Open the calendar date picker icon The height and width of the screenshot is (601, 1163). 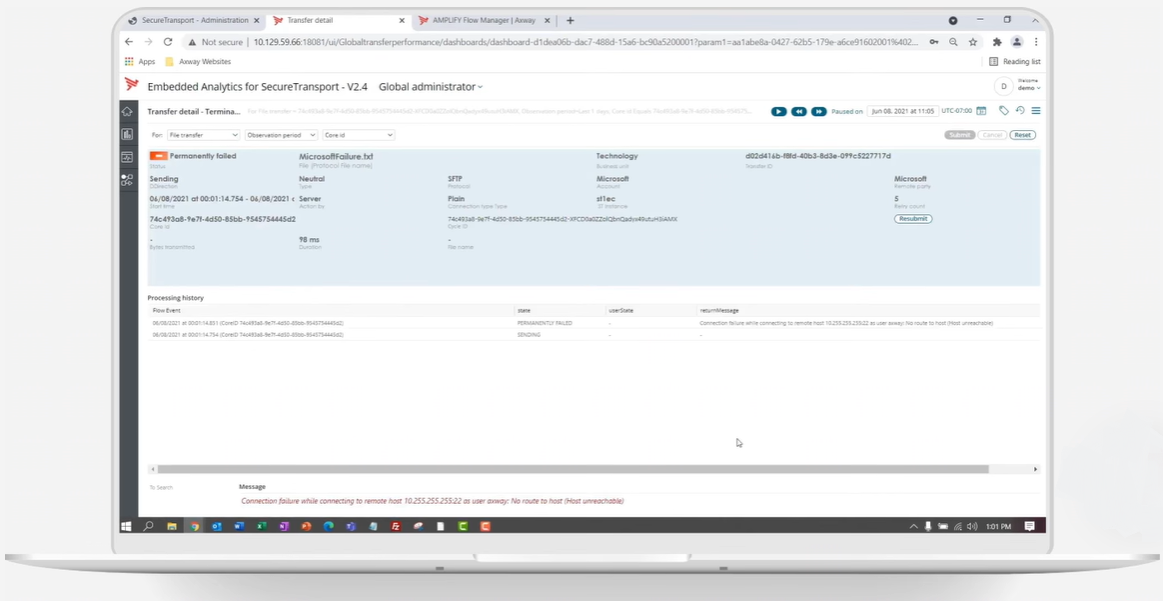click(981, 111)
